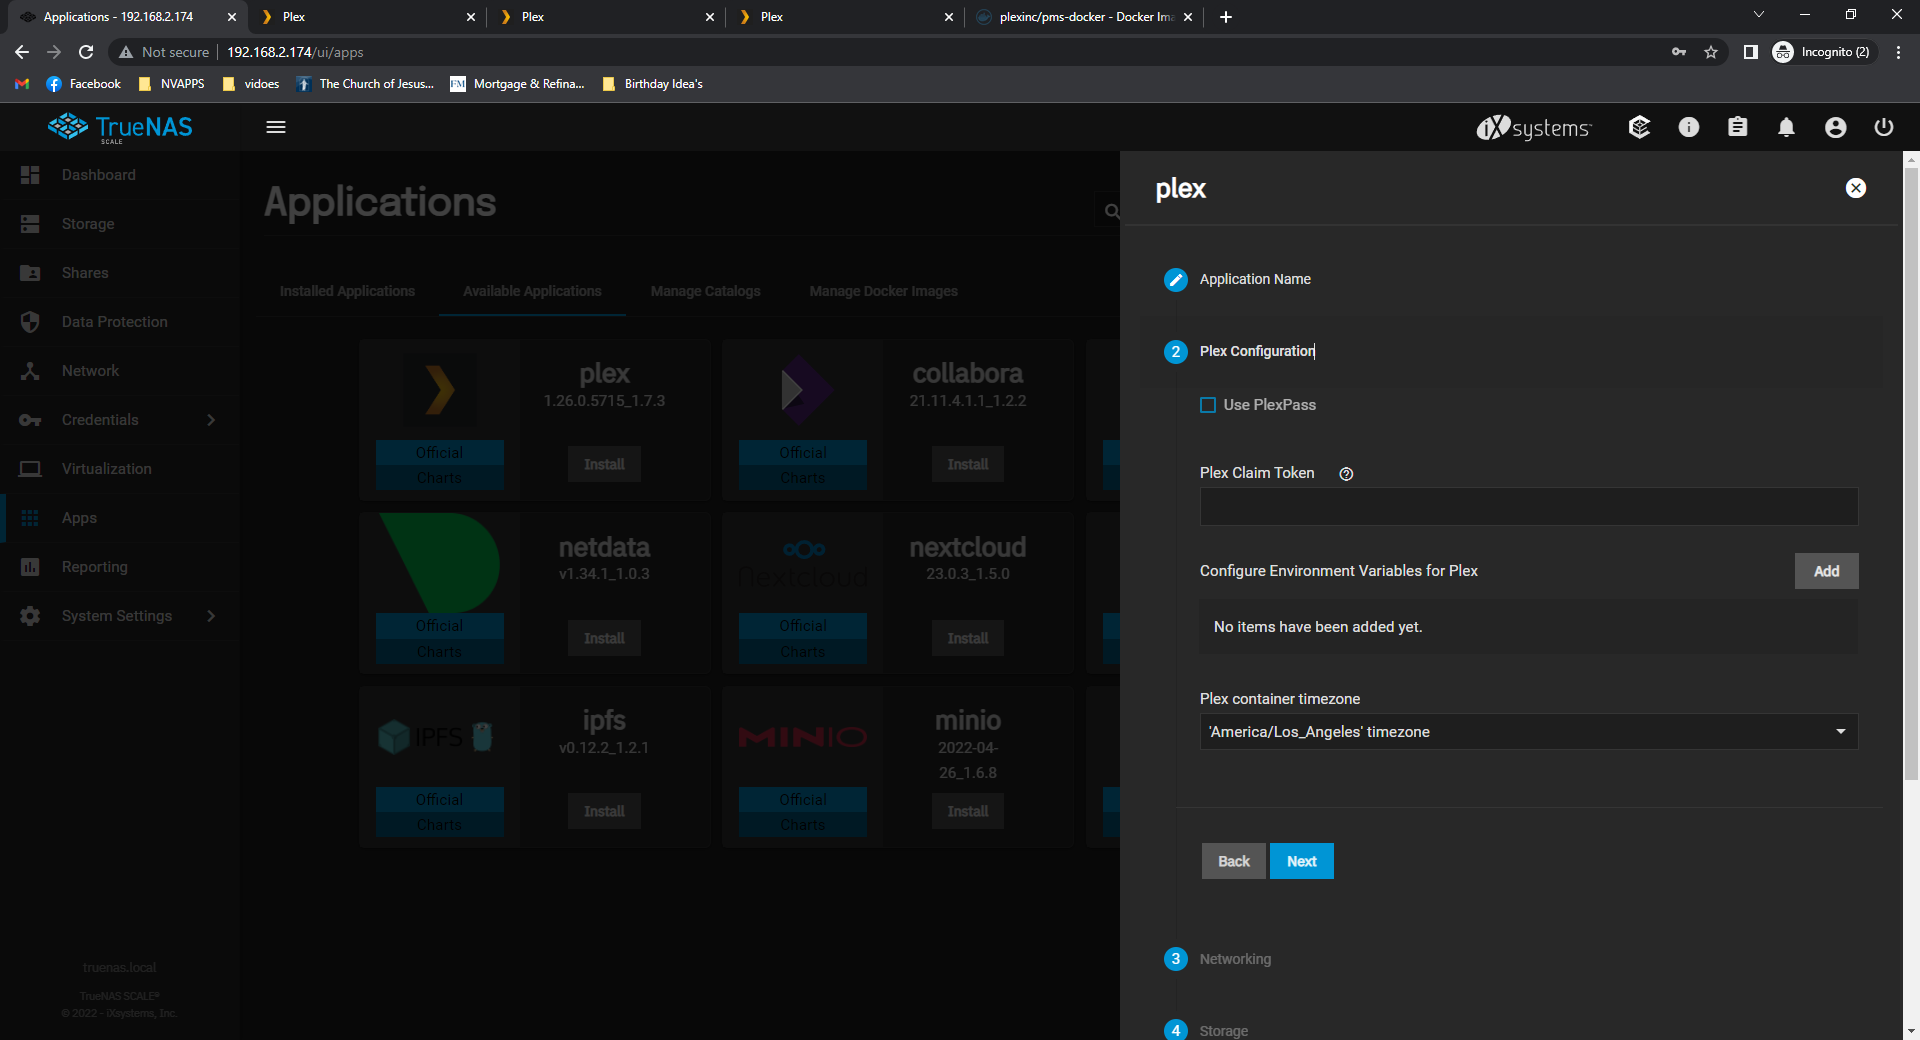
Task: Open the NVAPPS bookmark folder
Action: point(171,84)
